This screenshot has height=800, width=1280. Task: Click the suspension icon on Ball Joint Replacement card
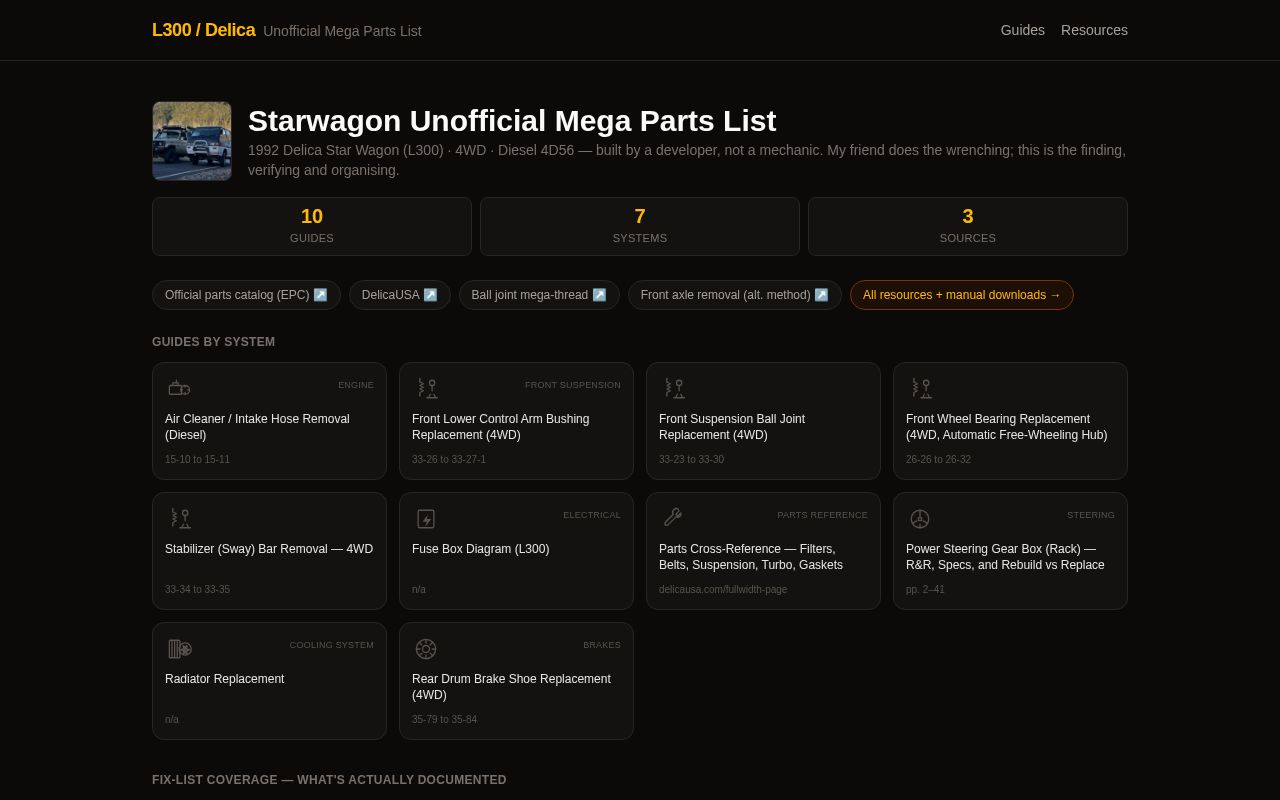pos(673,388)
